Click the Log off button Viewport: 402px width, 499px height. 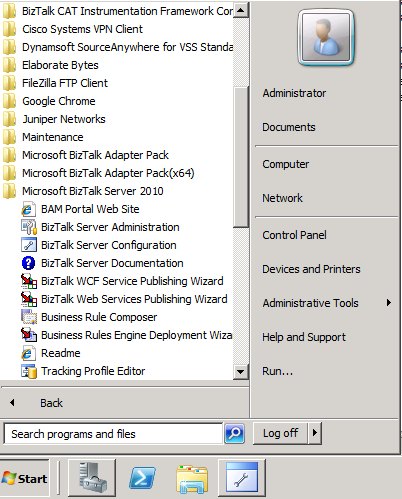pos(280,433)
